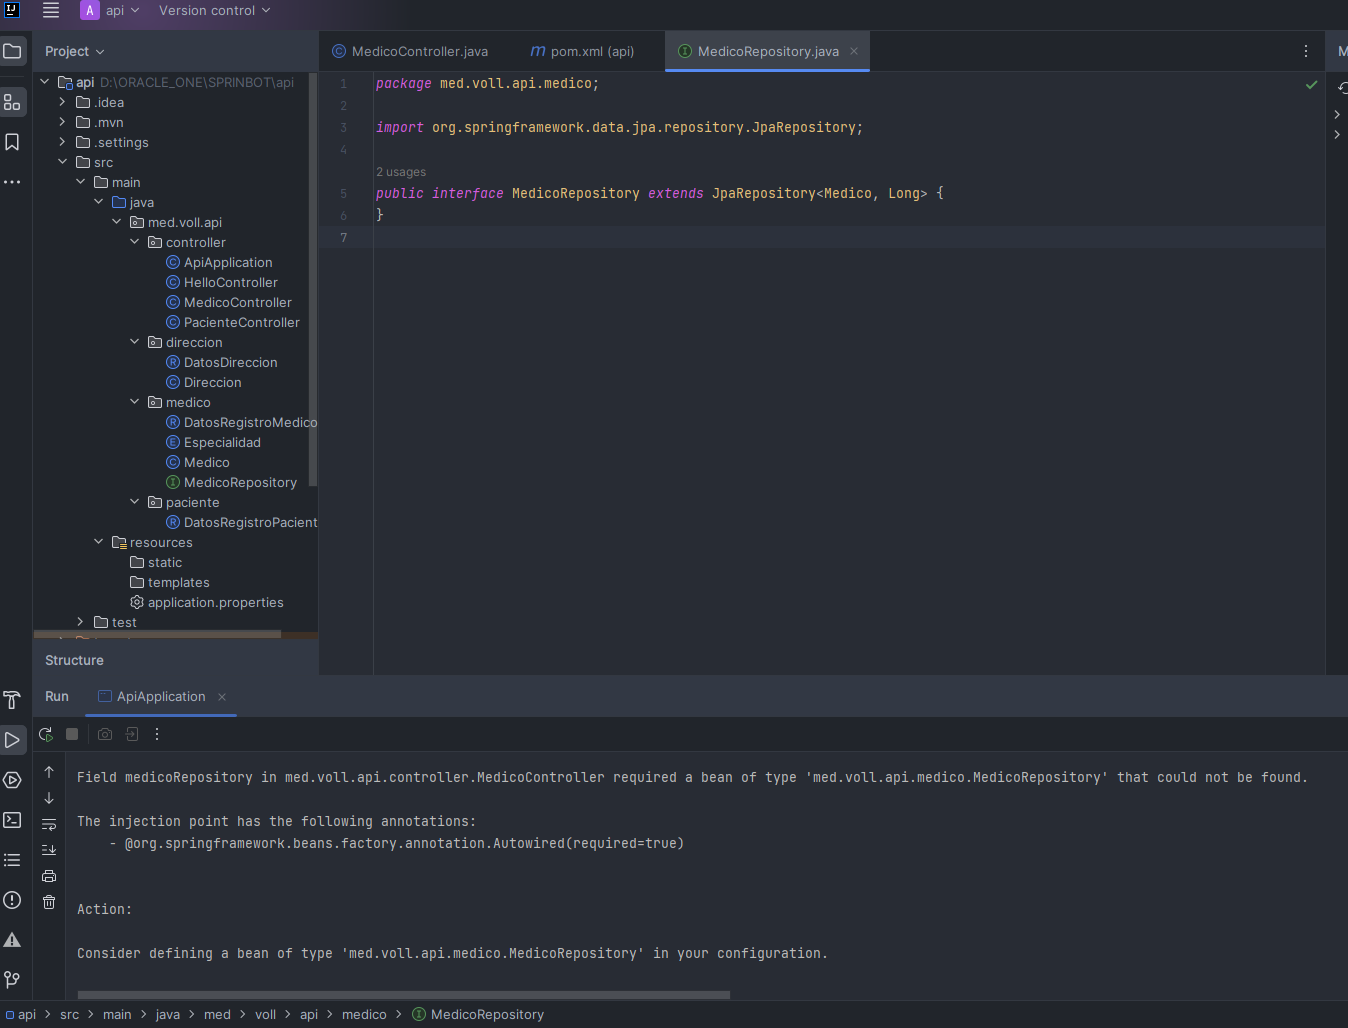Click the green inspection checkmark
Screen dimensions: 1348x1028
point(1311,85)
